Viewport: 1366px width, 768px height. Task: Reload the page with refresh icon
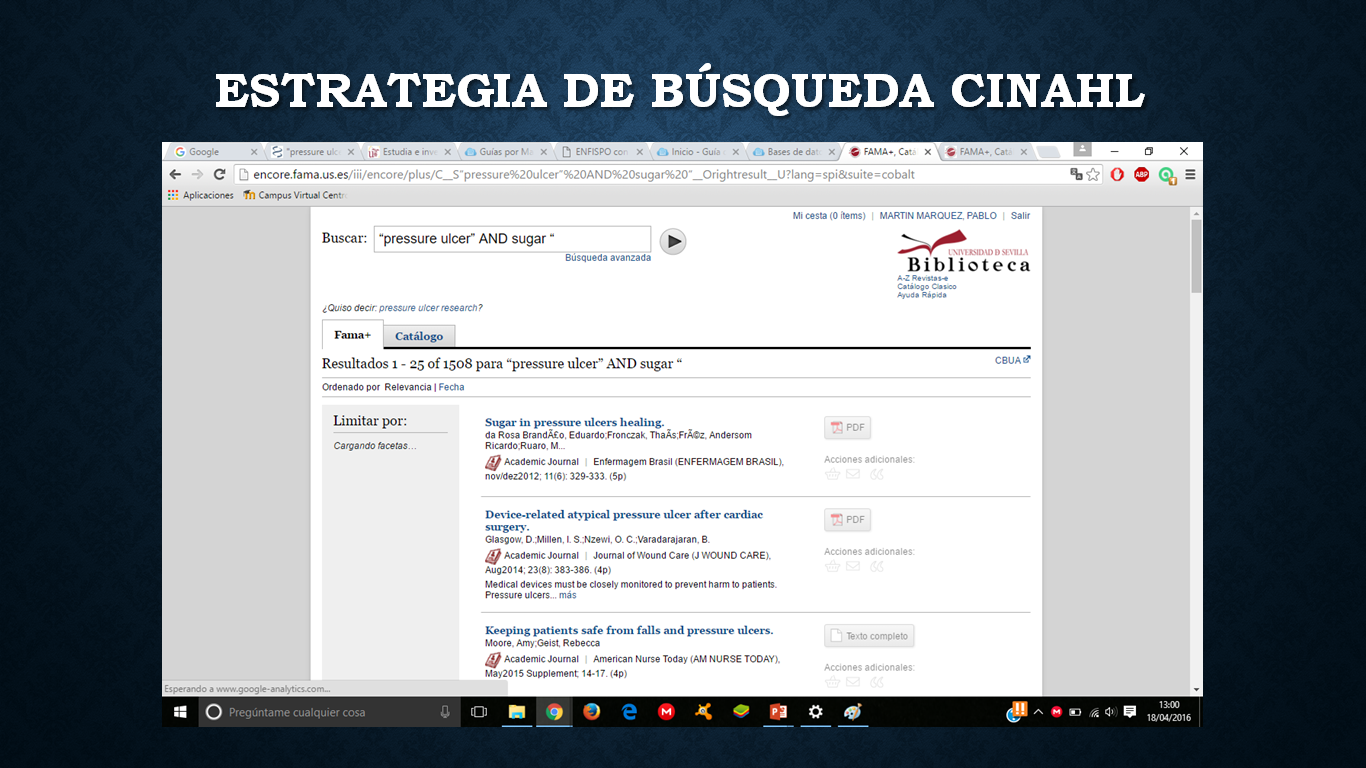tap(219, 174)
